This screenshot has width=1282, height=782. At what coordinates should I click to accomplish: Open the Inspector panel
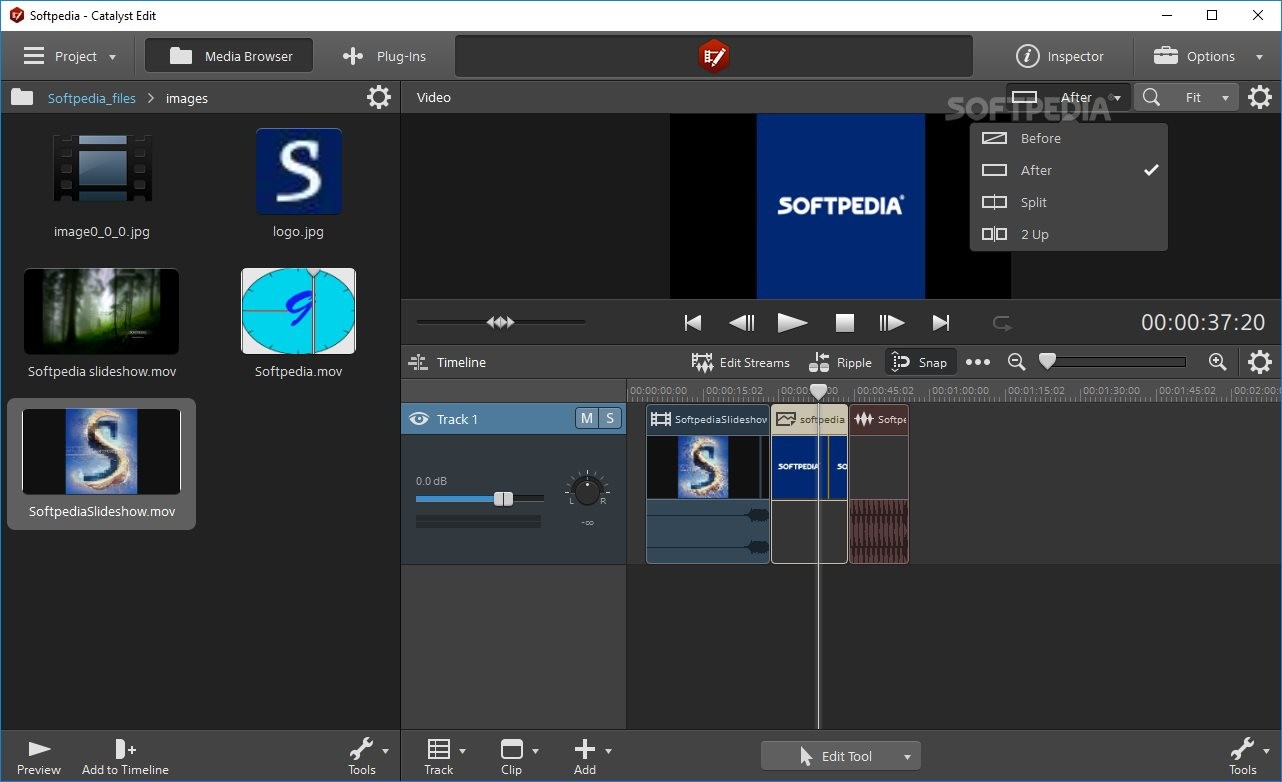coord(1060,57)
